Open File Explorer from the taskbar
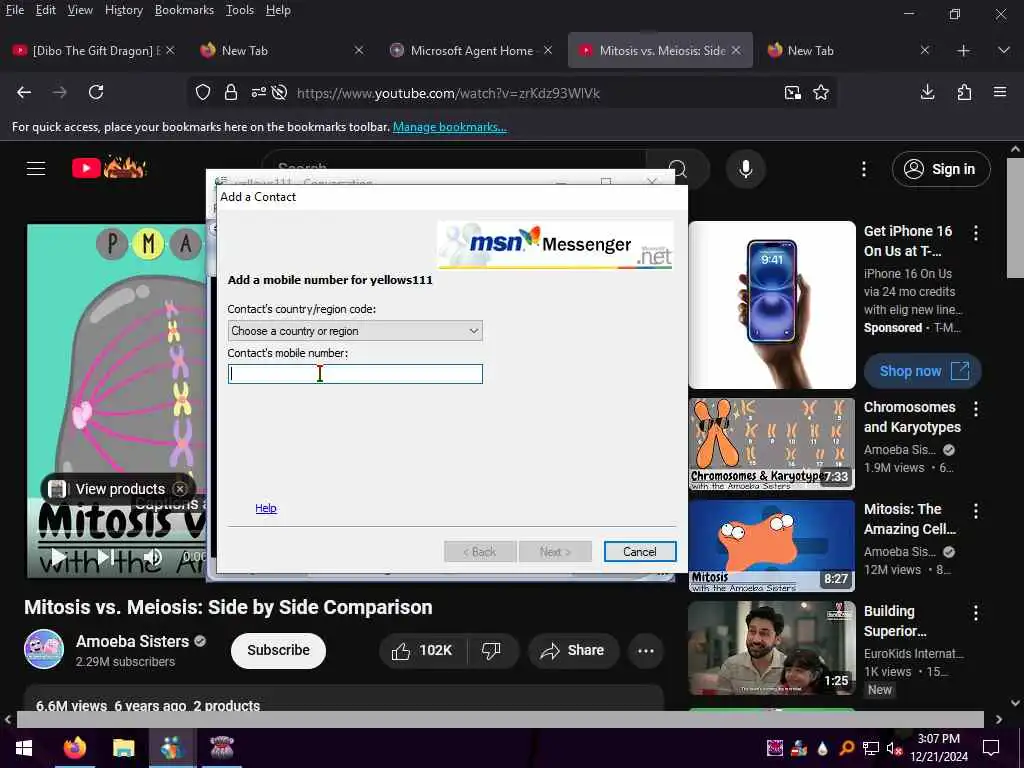1024x768 pixels. pos(123,748)
